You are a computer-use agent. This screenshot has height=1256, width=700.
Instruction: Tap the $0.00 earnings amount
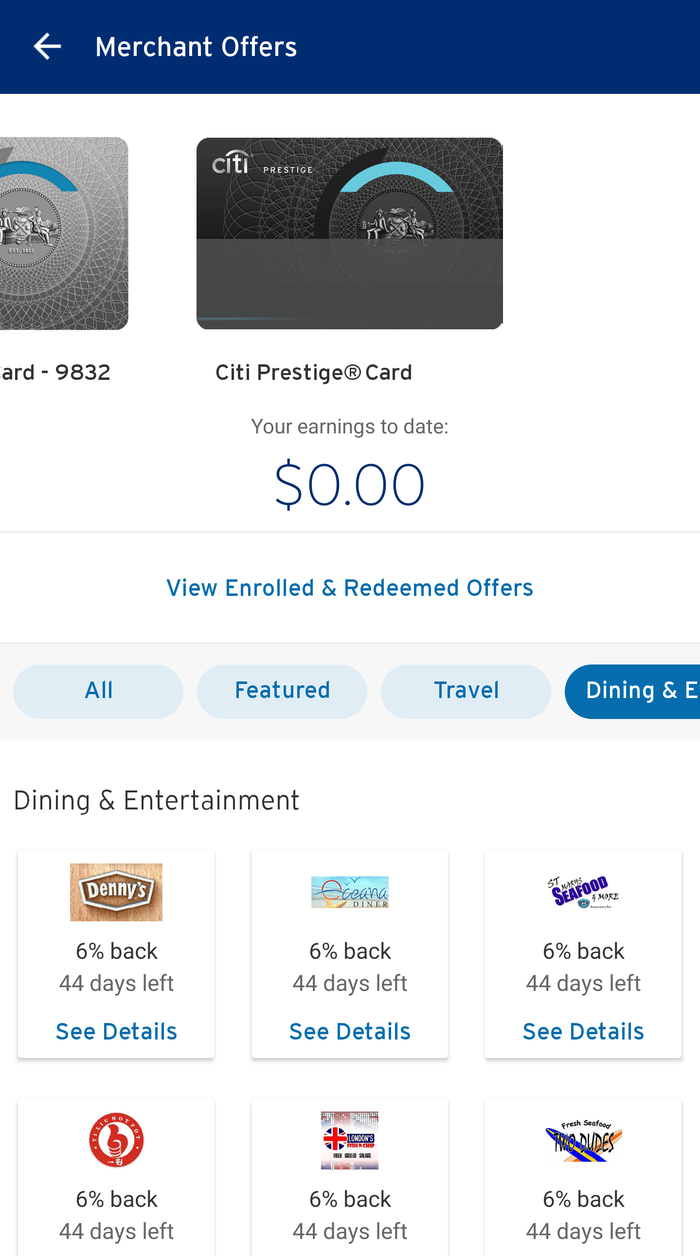[x=350, y=485]
